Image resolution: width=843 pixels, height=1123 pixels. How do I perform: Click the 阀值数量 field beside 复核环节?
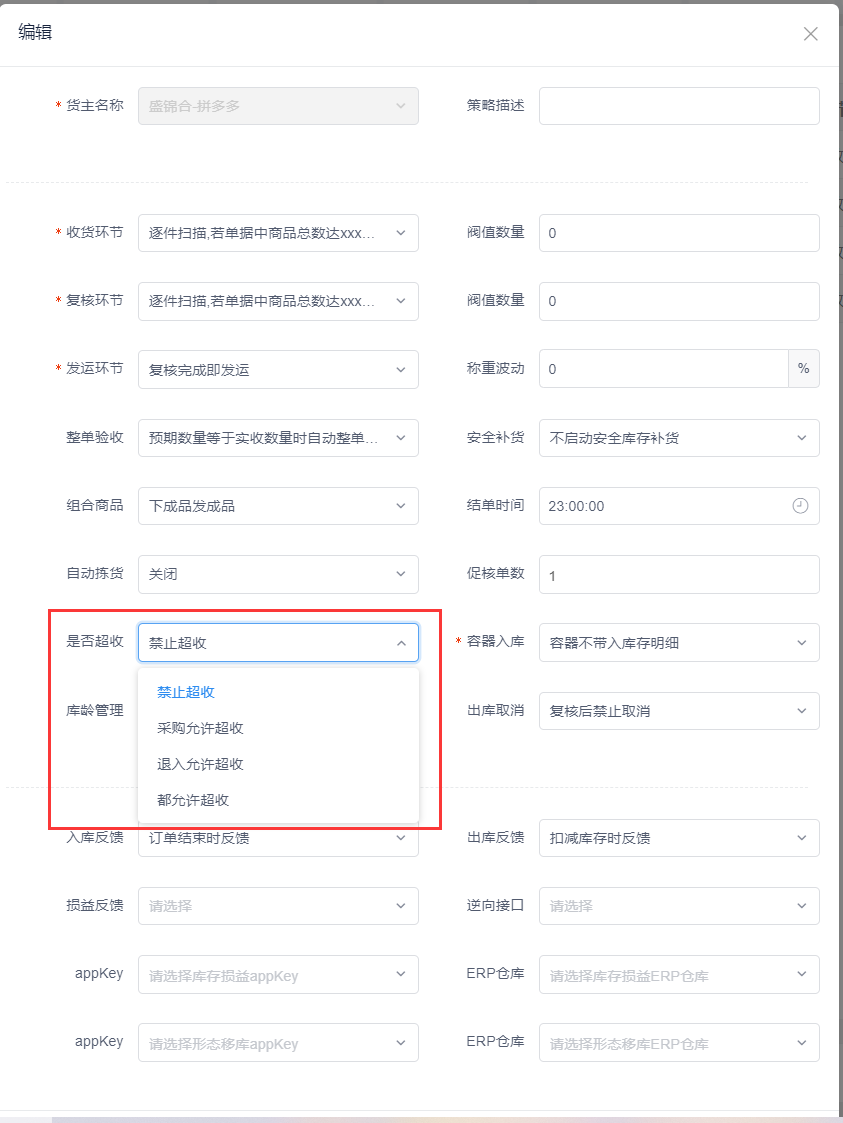[679, 301]
